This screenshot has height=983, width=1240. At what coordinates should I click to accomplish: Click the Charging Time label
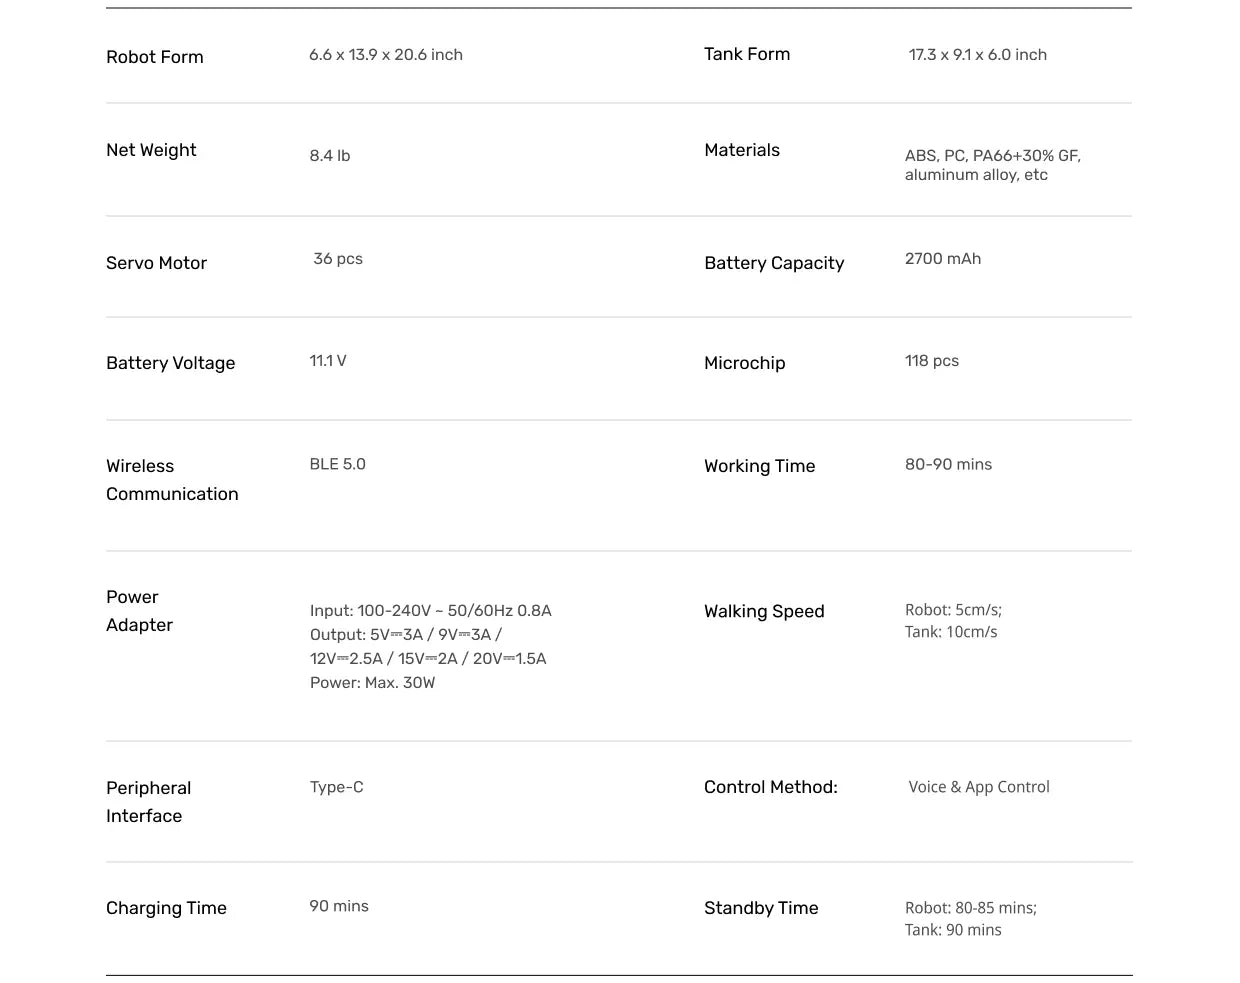click(166, 908)
